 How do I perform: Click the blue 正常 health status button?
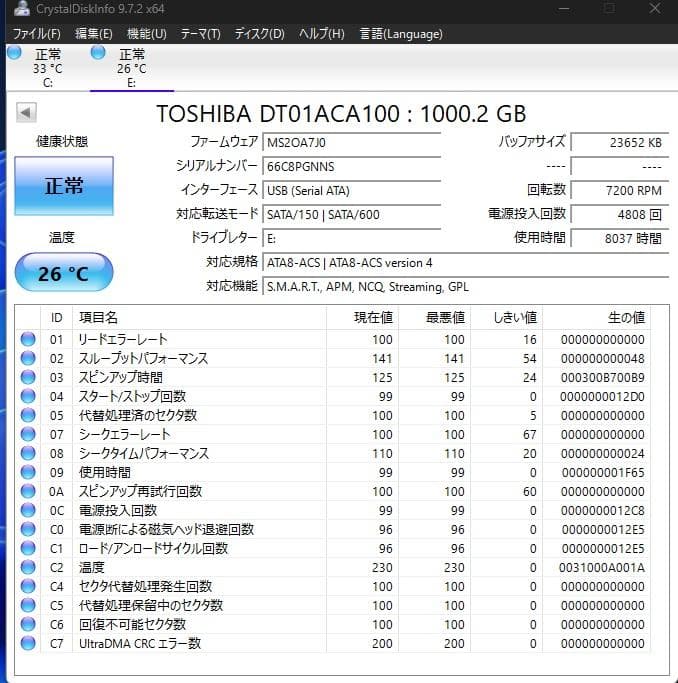pos(64,186)
